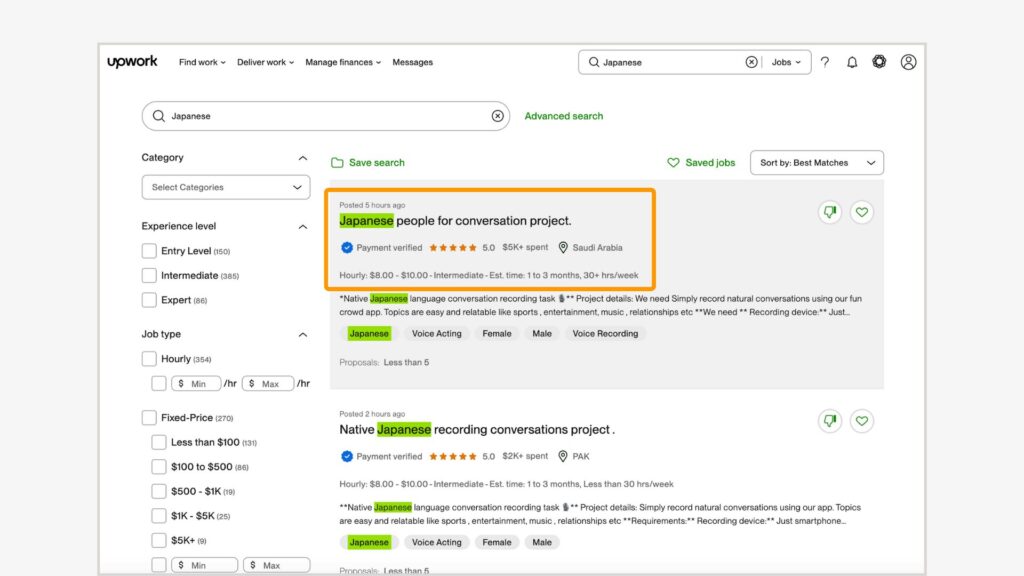This screenshot has width=1024, height=576.
Task: Open the Select Categories dropdown
Action: click(x=226, y=187)
